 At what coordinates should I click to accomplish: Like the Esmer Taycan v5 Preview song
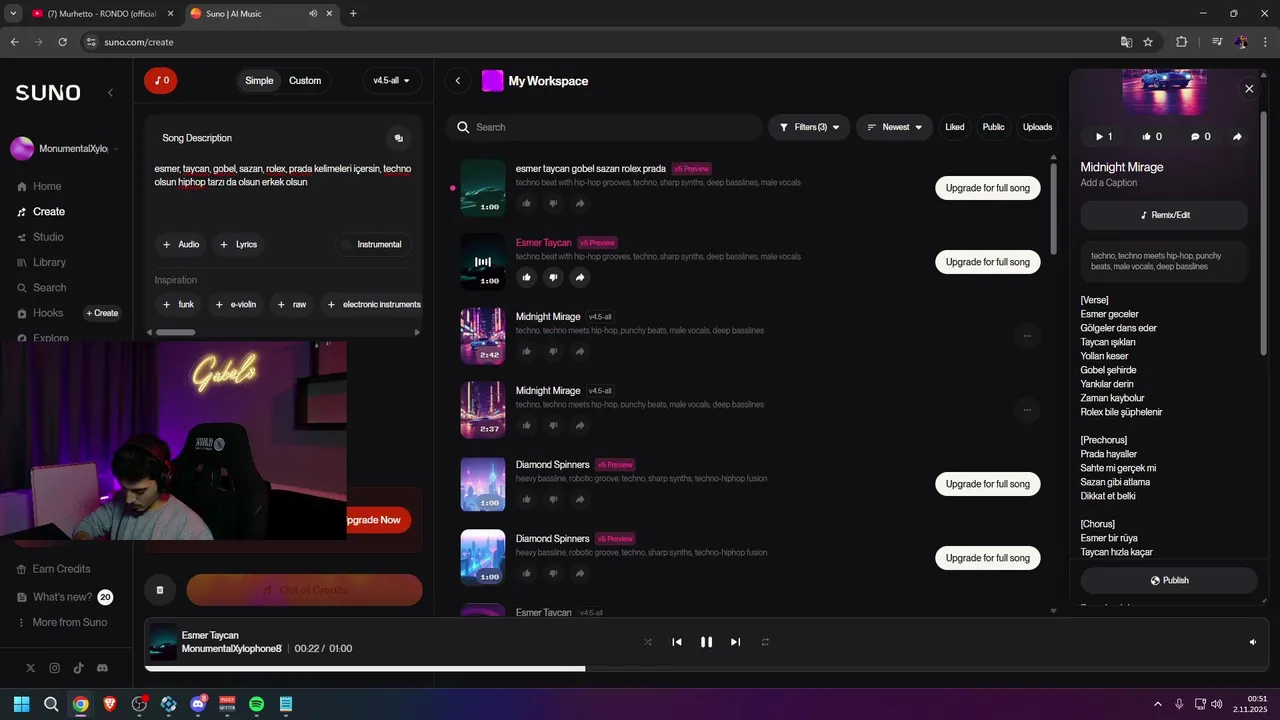click(x=527, y=277)
